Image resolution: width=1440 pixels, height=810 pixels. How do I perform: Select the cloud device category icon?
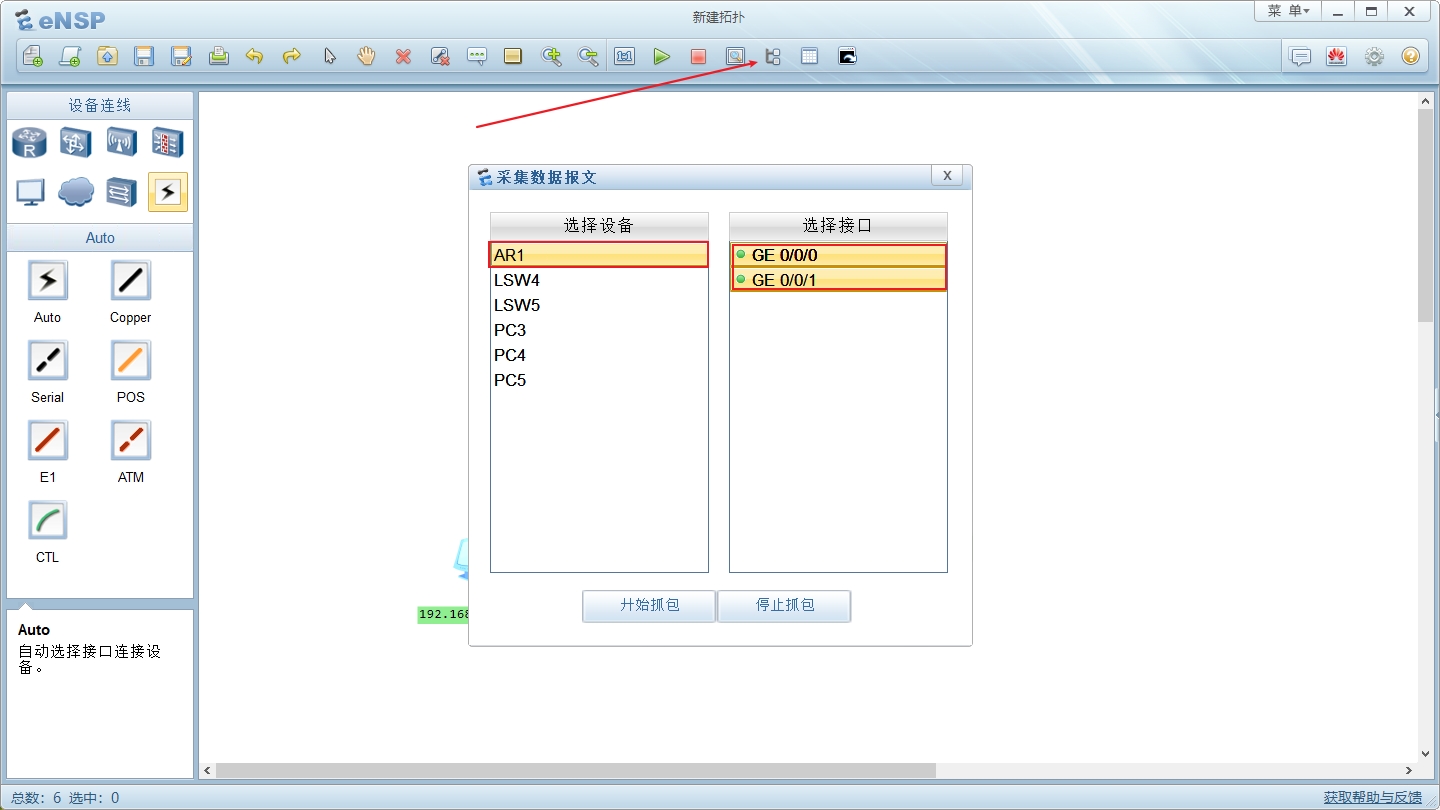[76, 192]
